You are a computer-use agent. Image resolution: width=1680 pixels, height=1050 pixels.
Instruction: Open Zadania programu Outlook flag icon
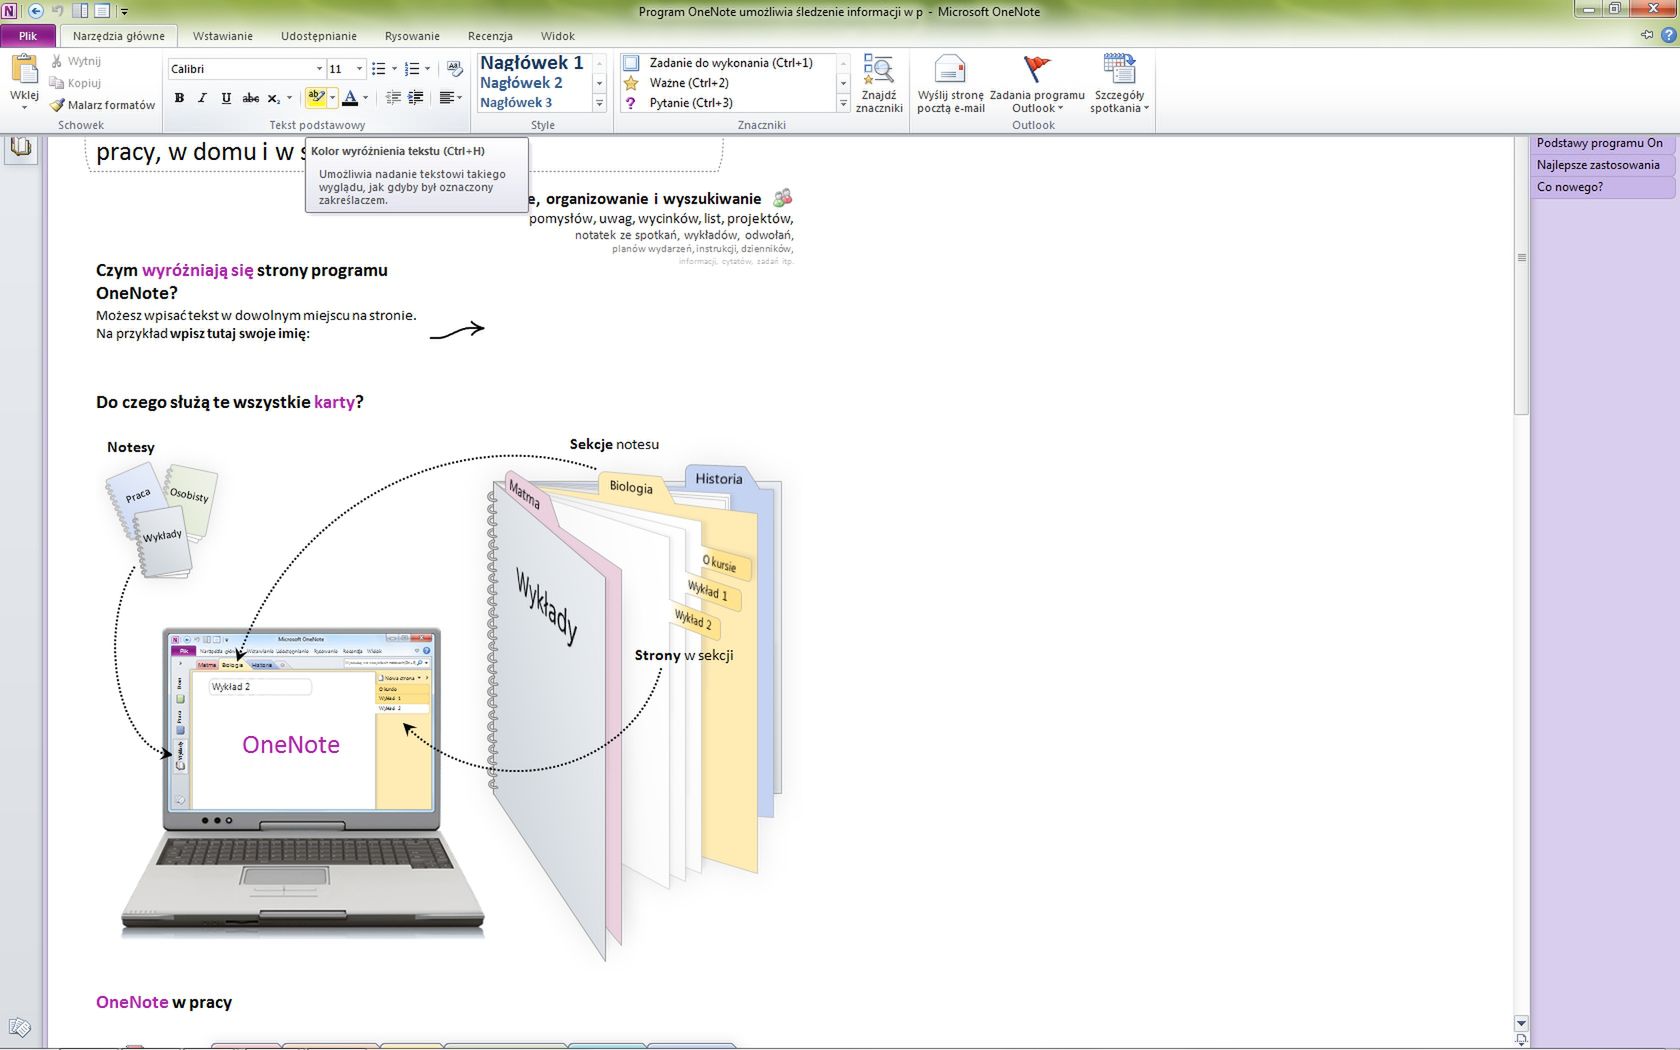point(1037,83)
